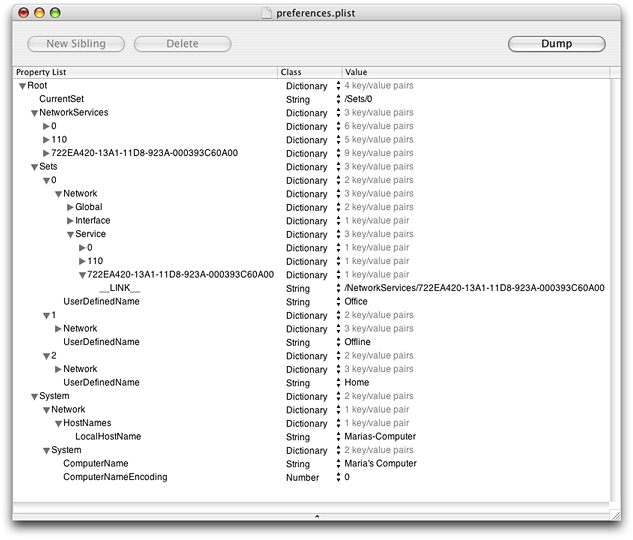Collapse the Root disclosure triangle
Viewport: 633px width, 540px height.
[x=22, y=86]
